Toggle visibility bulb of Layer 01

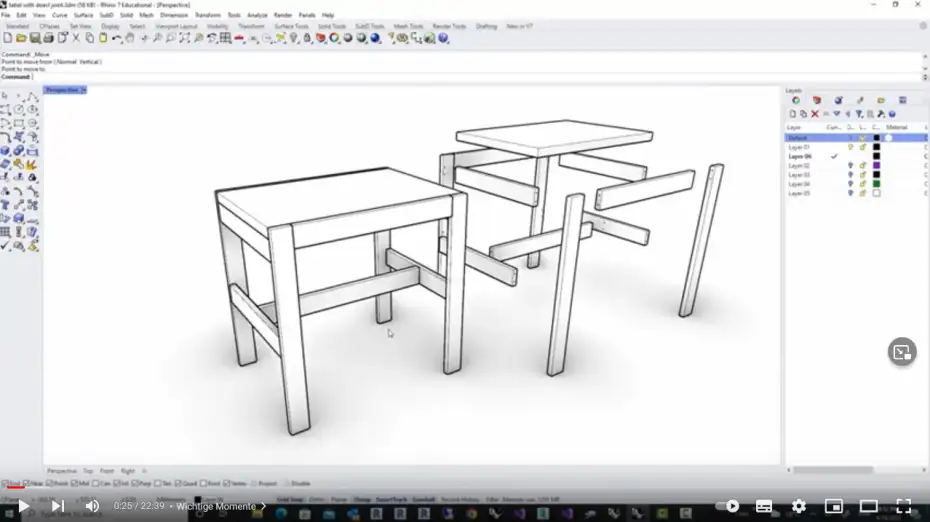coord(851,147)
